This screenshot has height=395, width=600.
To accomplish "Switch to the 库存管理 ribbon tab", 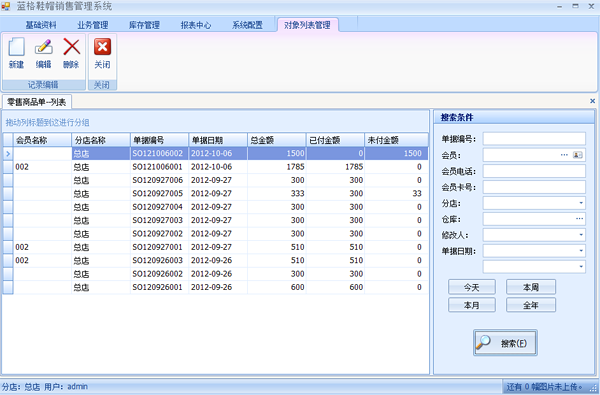I will pyautogui.click(x=144, y=25).
